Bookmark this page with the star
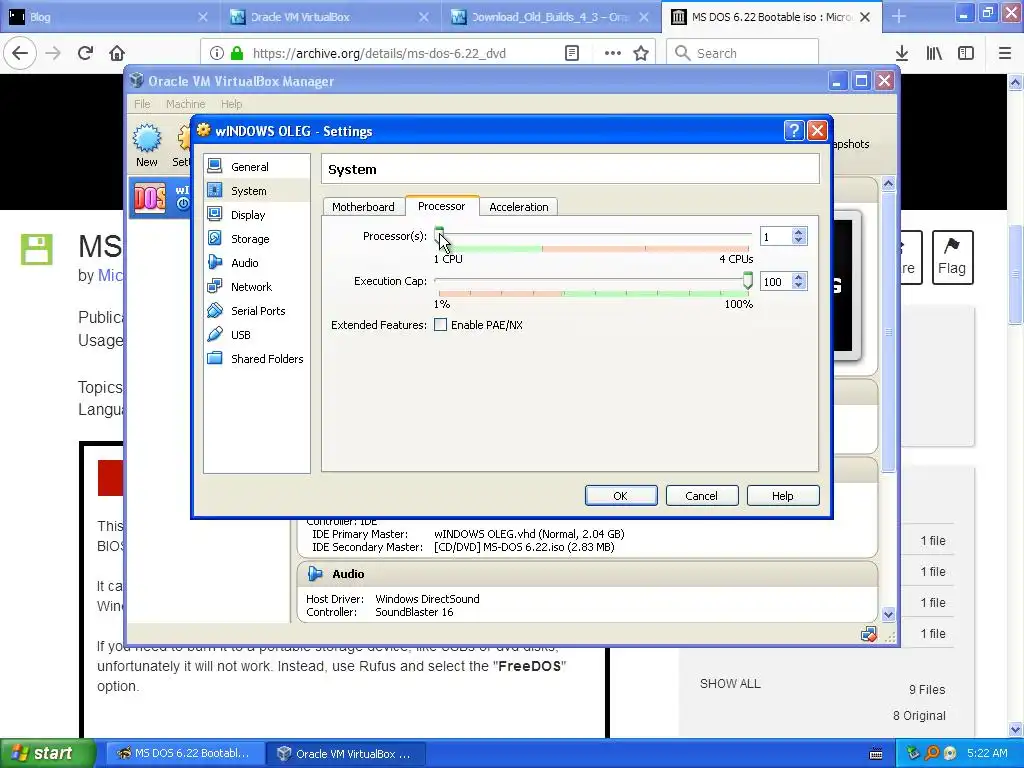The height and width of the screenshot is (768, 1024). click(x=641, y=53)
